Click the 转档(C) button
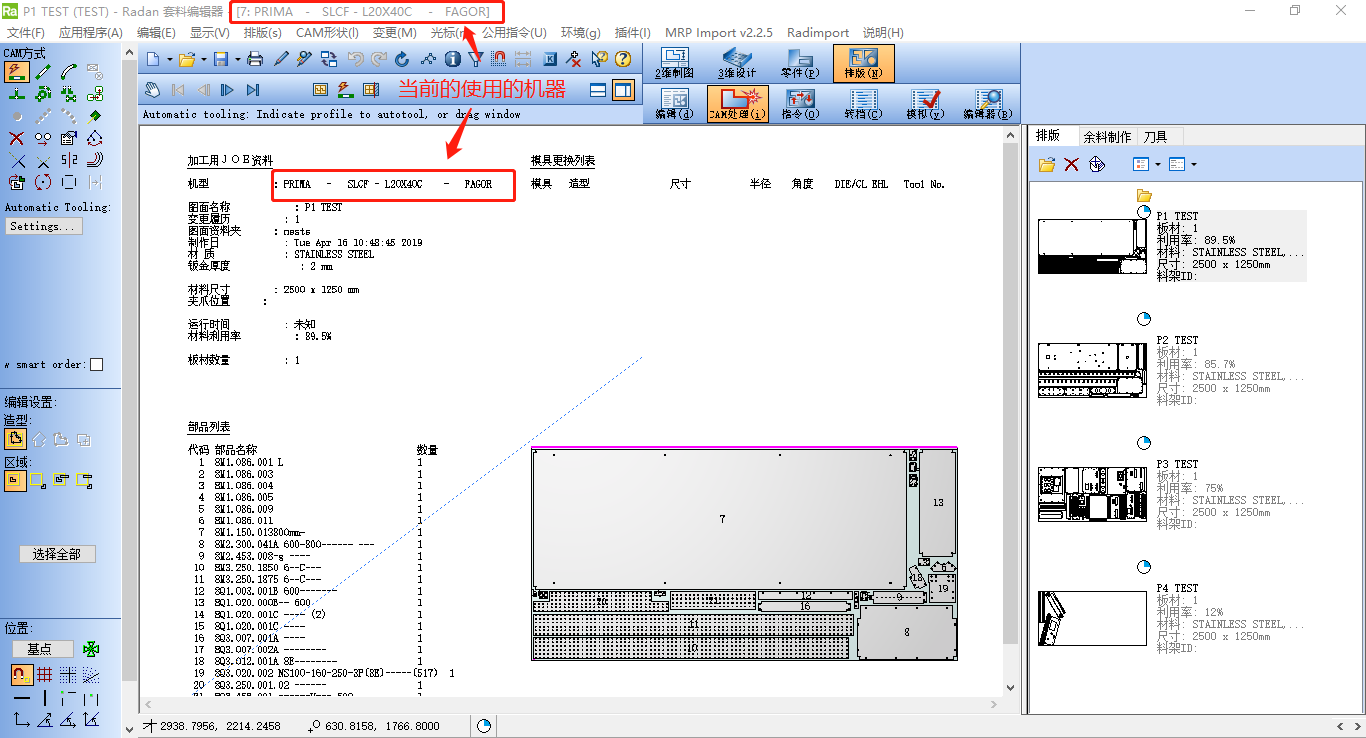The height and width of the screenshot is (738, 1366). 862,105
